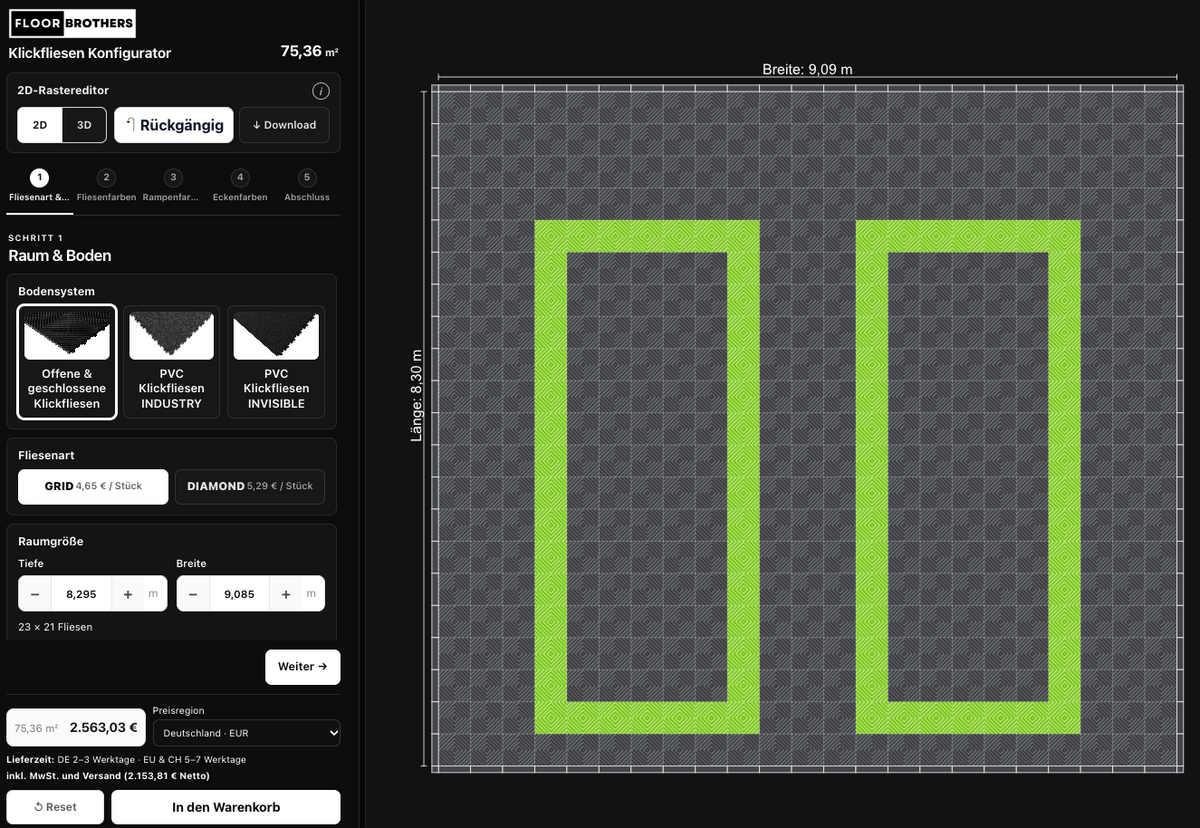Click the 23 × 21 Fliesen text

pyautogui.click(x=55, y=627)
